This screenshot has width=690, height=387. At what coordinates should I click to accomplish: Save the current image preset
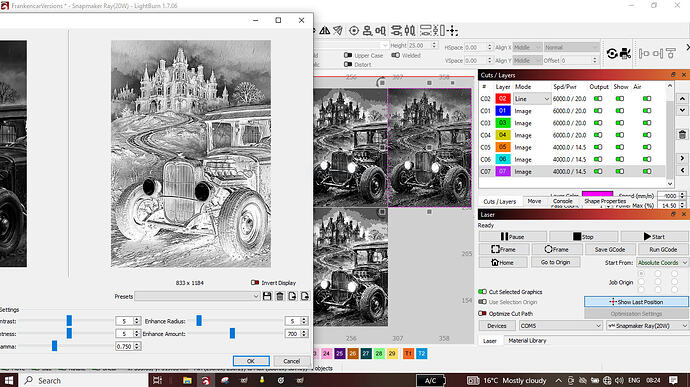coord(267,296)
